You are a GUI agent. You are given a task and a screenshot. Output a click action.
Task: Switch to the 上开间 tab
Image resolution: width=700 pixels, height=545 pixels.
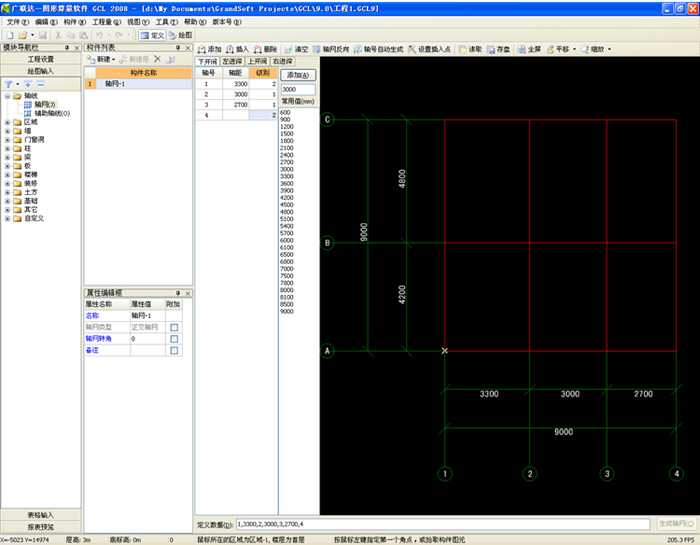(x=257, y=62)
